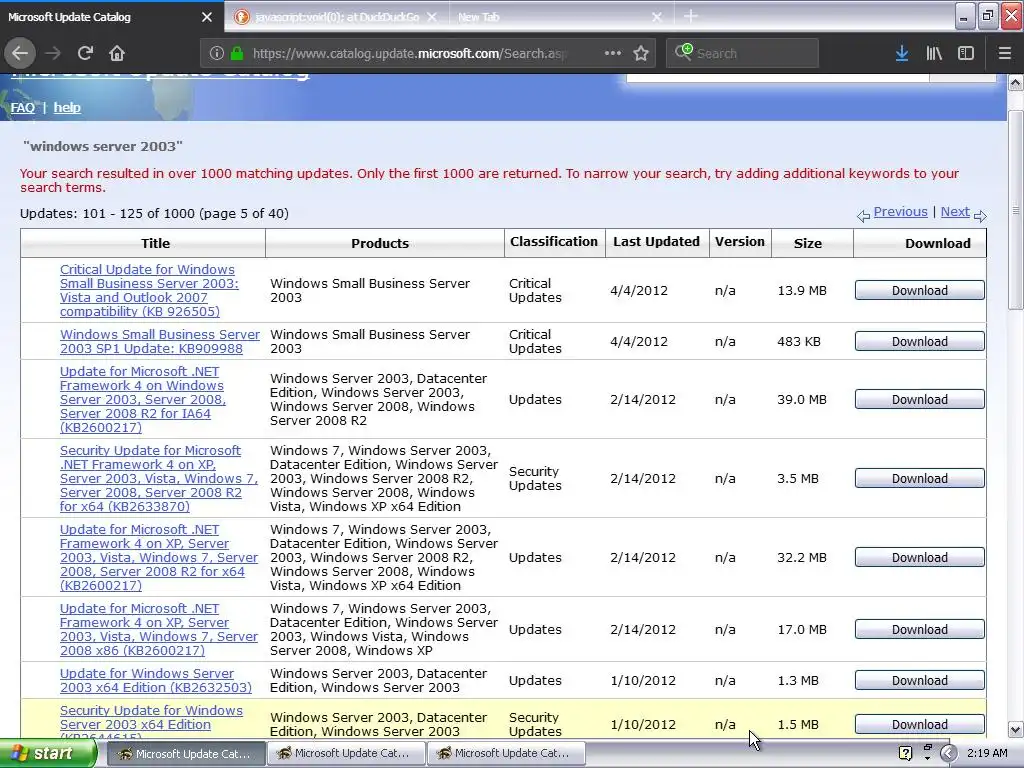Screen dimensions: 1024x768
Task: Download KB 926505 Small Business Server update
Action: (x=920, y=291)
